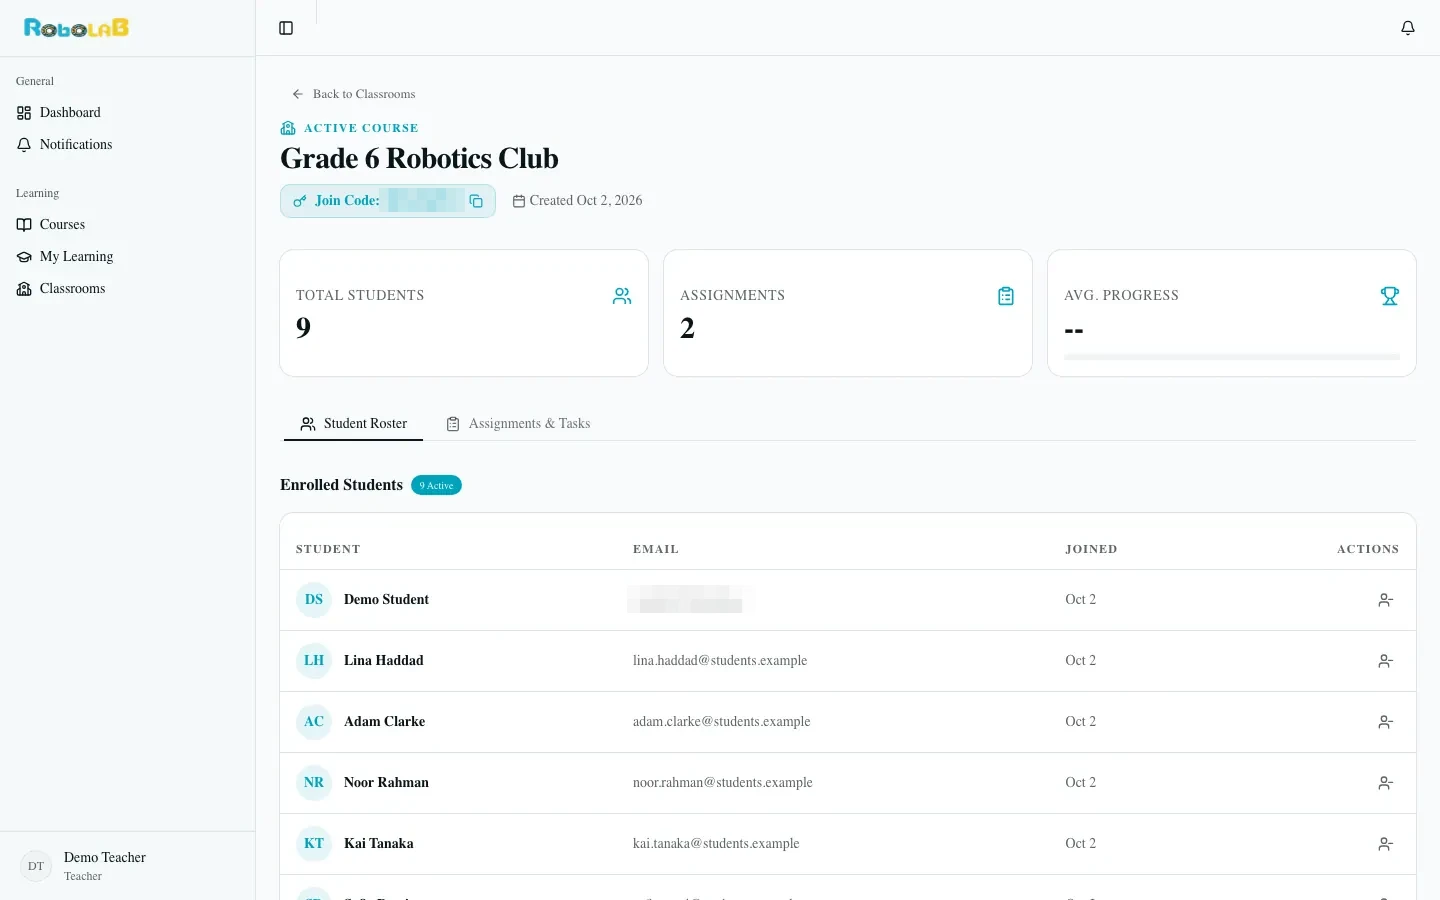Open Notifications in the sidebar
1440x900 pixels.
tap(127, 145)
